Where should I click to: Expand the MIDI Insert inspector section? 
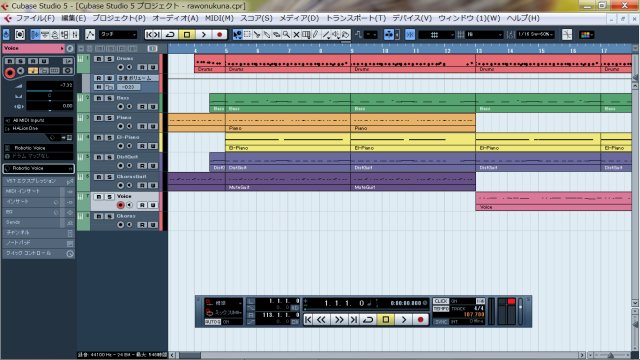pyautogui.click(x=38, y=191)
